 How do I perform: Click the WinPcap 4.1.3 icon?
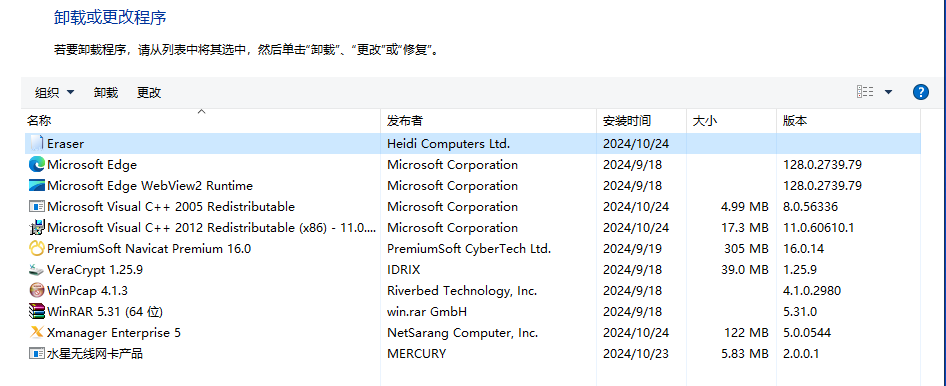(x=37, y=291)
